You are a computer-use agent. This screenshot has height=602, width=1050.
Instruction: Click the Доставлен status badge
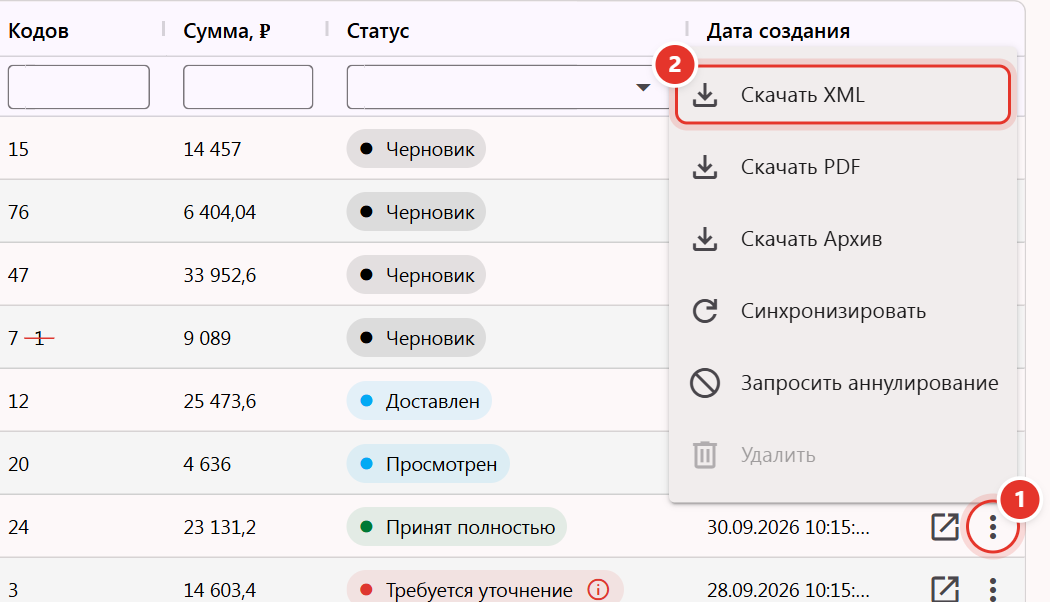[x=419, y=401]
